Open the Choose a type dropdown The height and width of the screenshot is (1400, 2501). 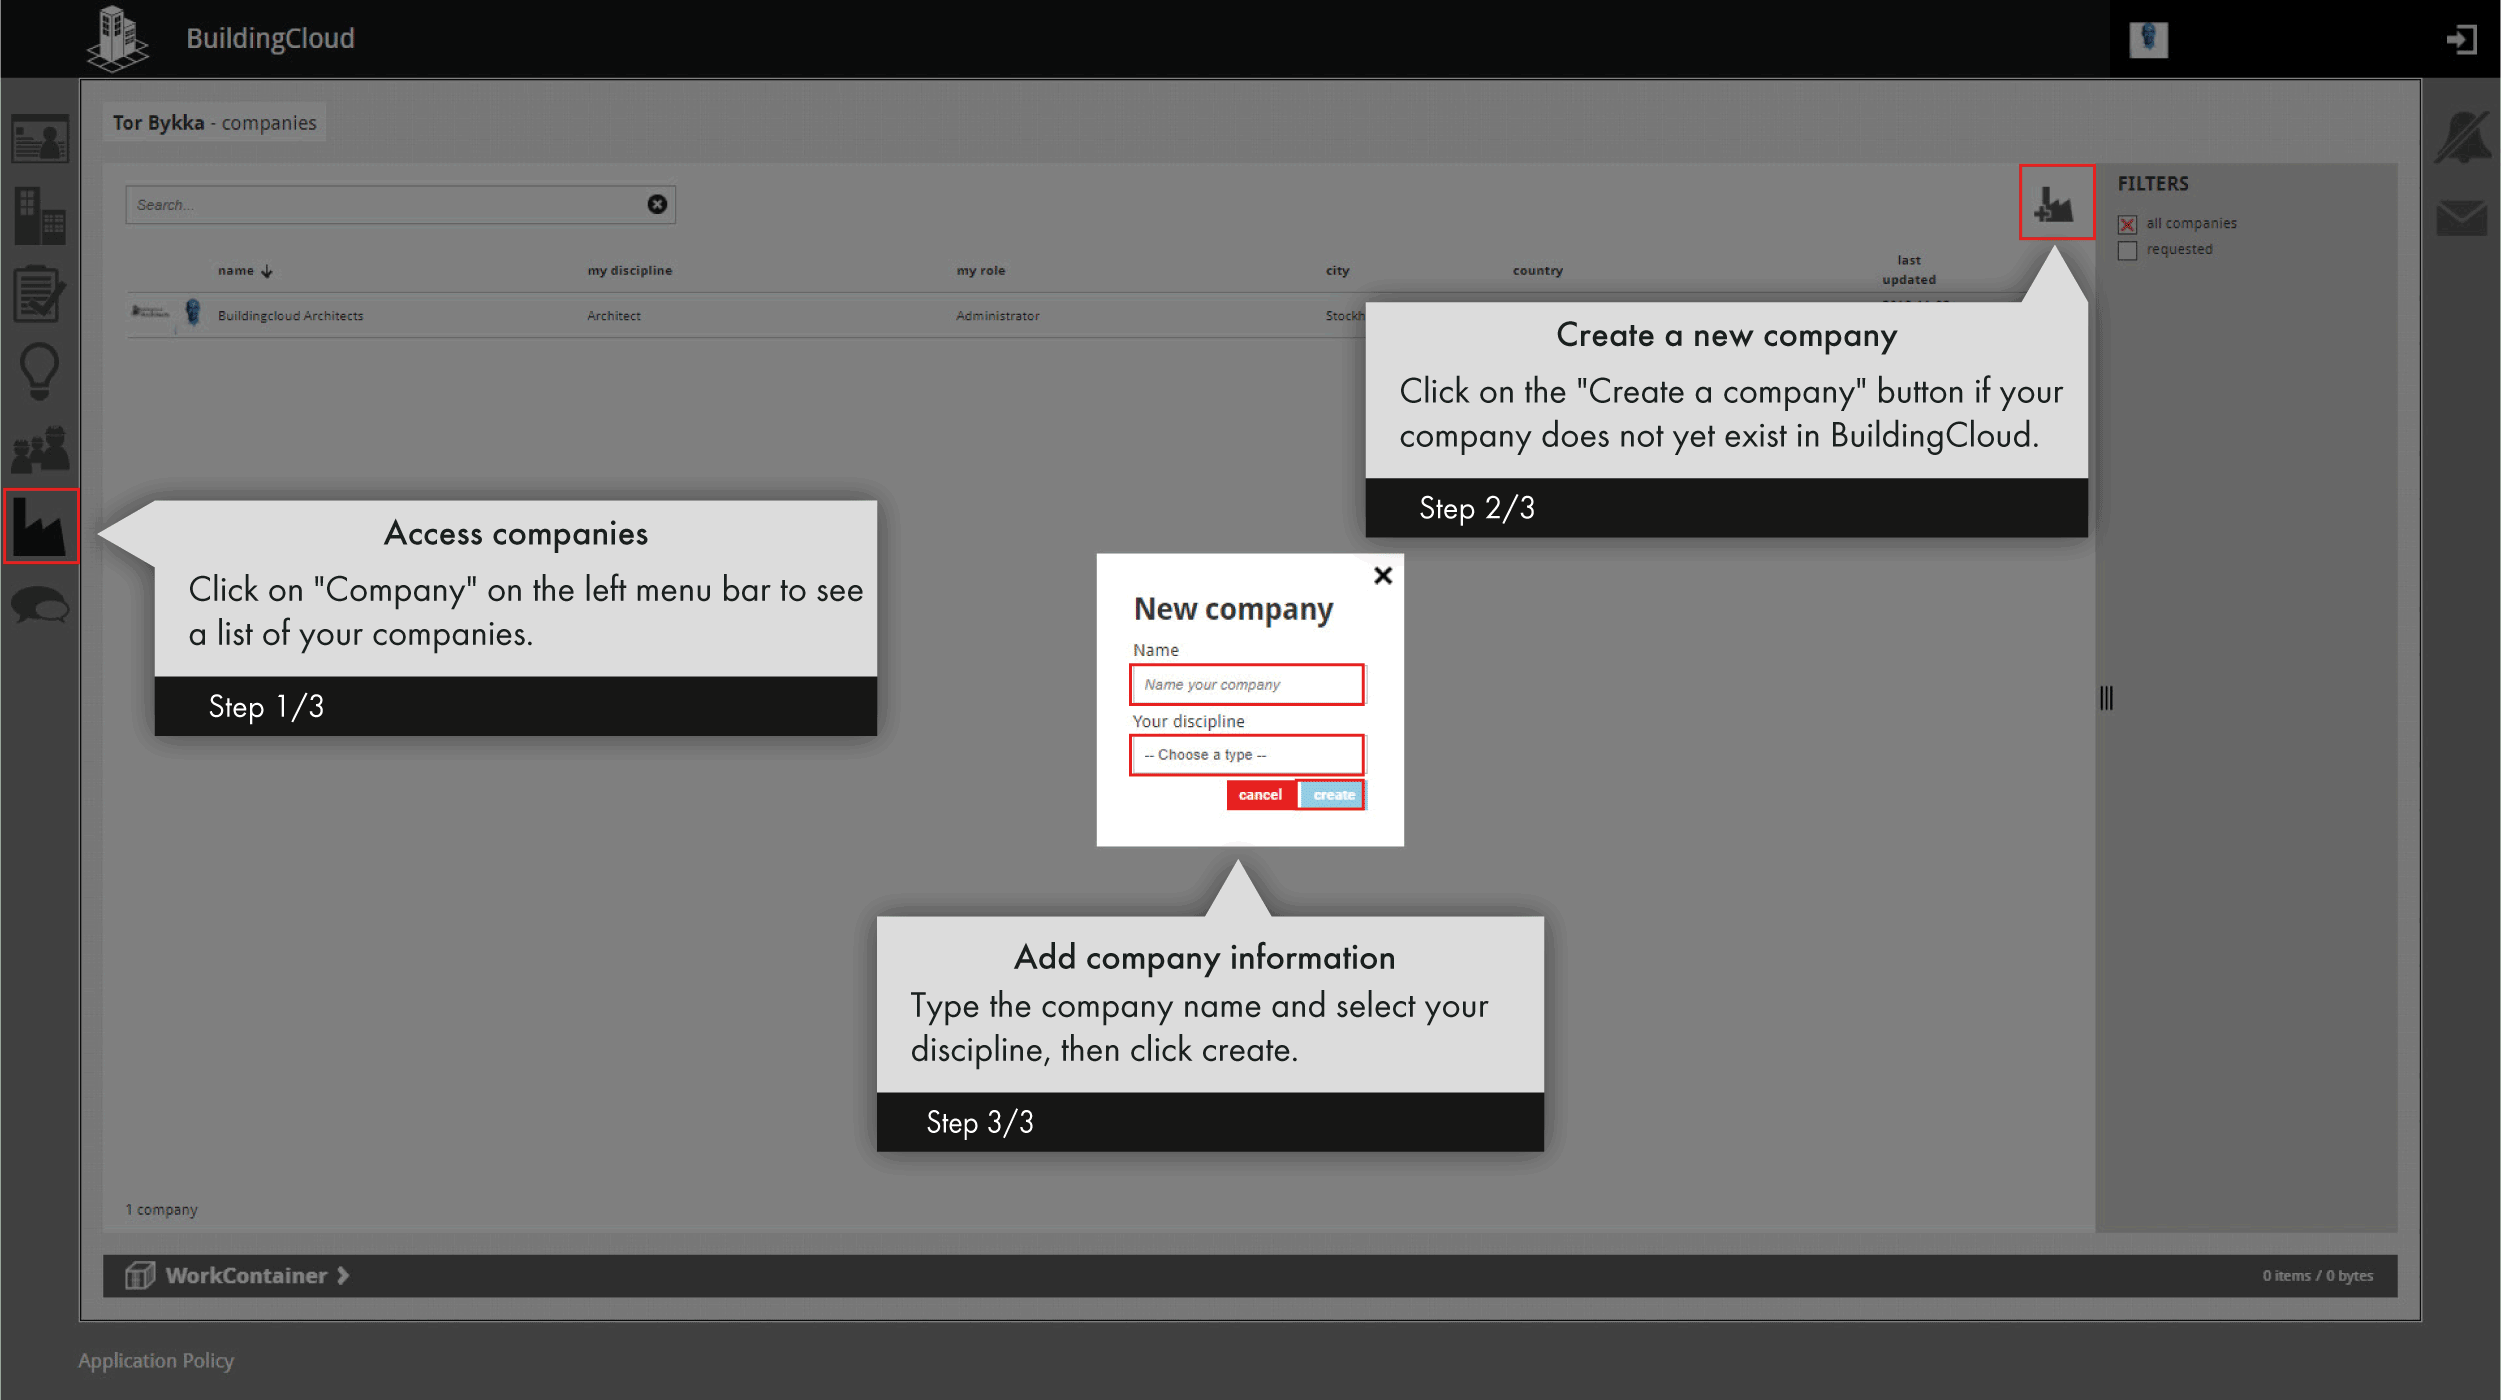pos(1246,755)
